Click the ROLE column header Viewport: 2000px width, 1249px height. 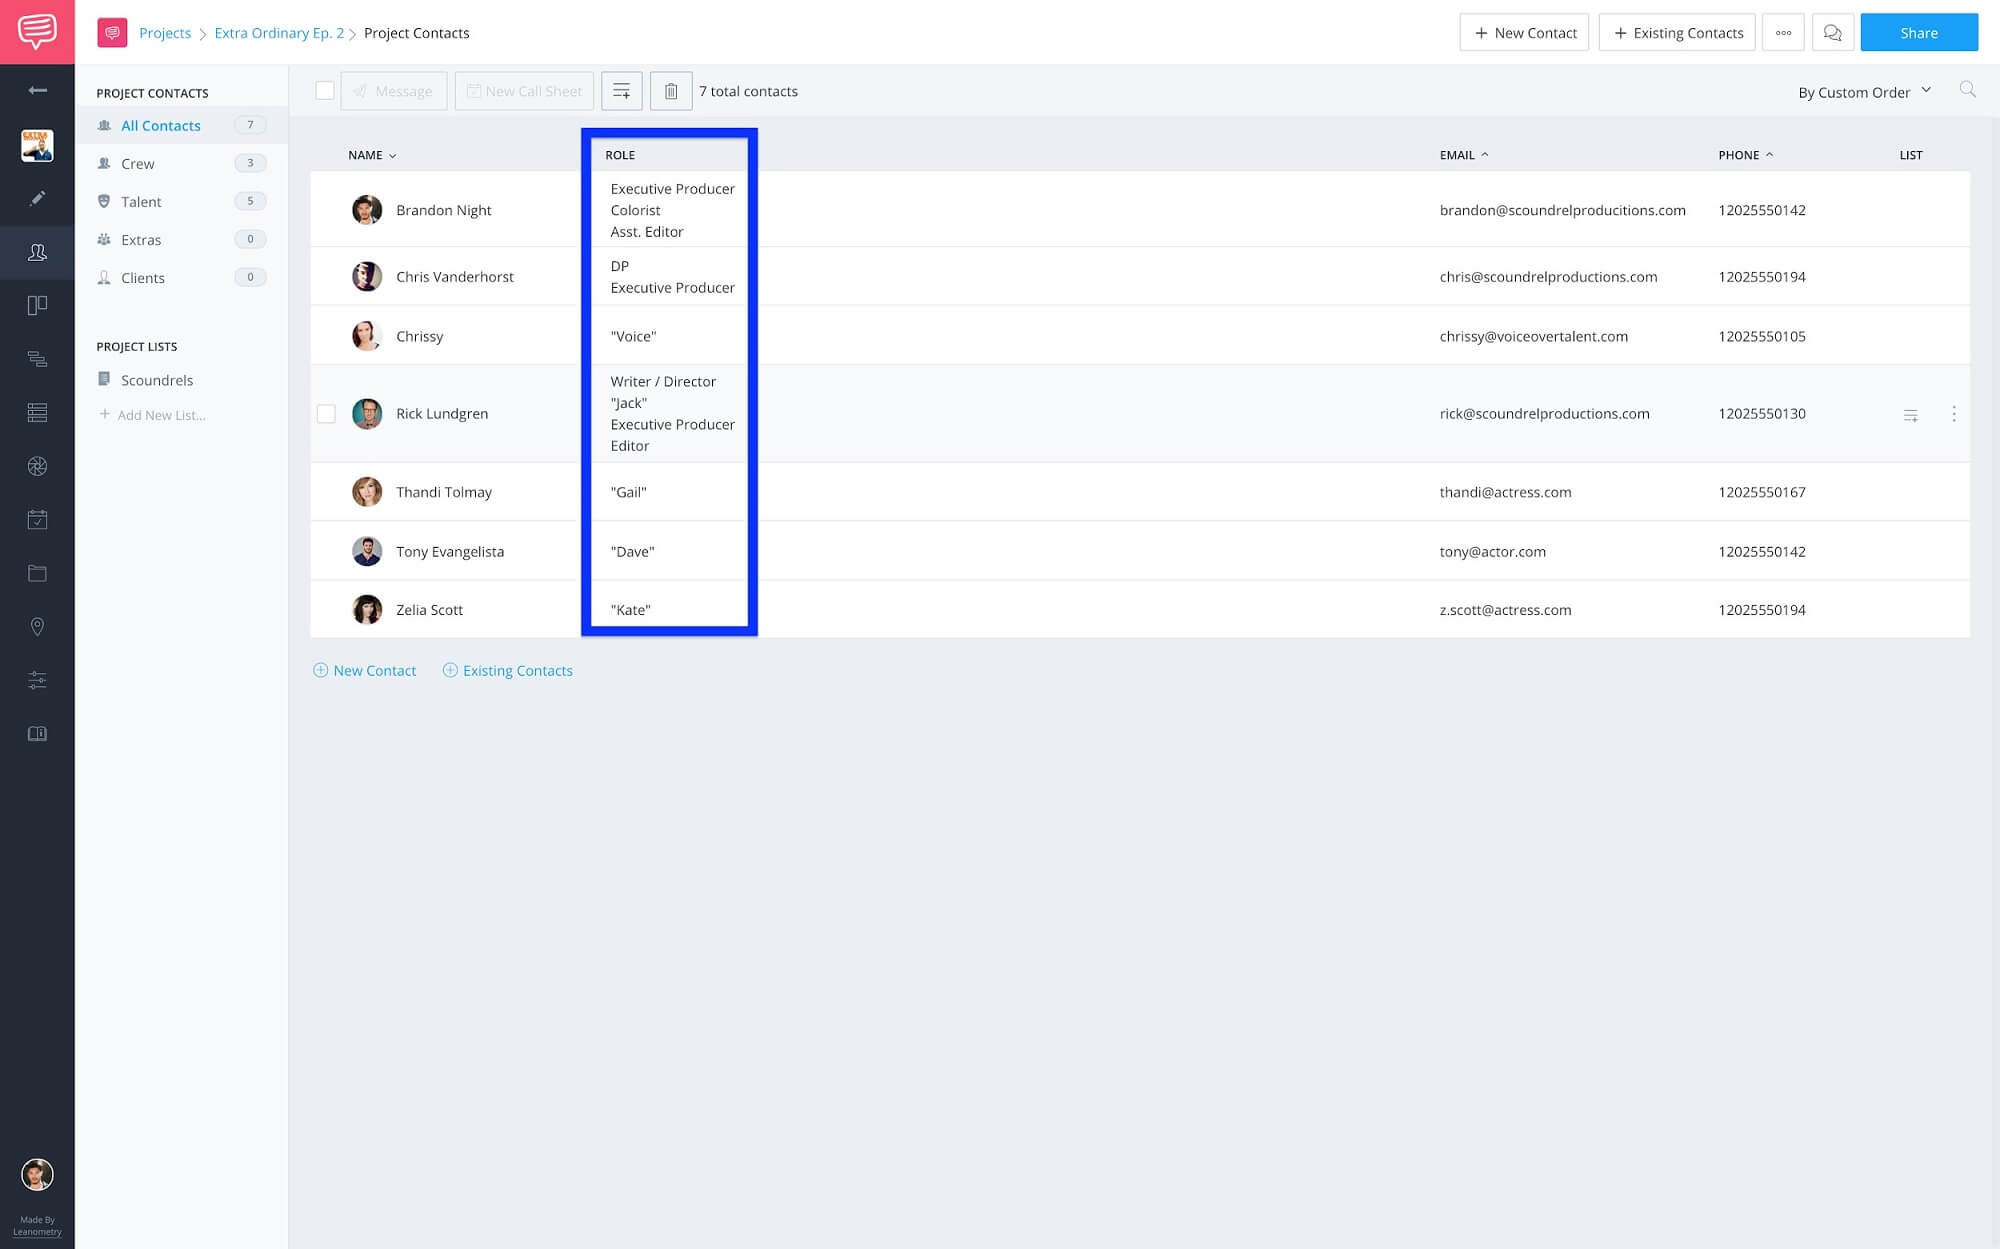point(620,155)
